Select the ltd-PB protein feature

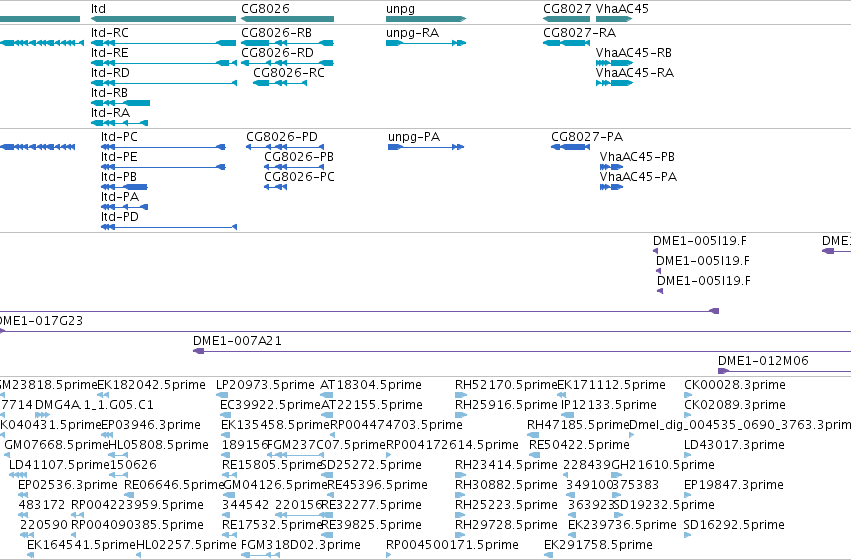click(119, 177)
